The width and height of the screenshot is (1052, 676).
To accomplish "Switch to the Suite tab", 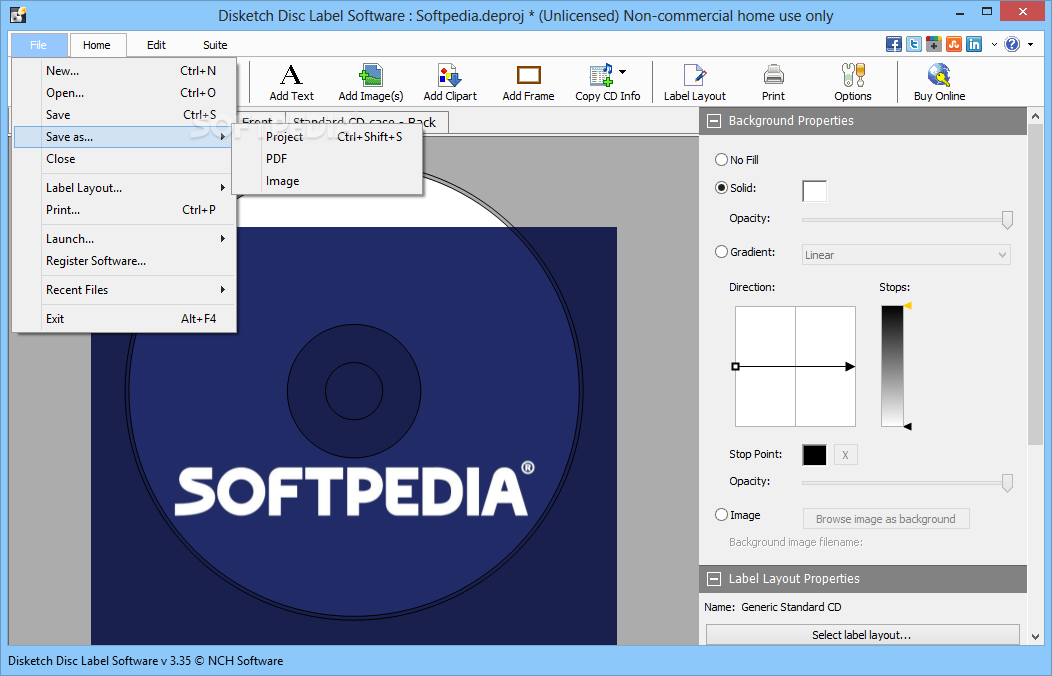I will (215, 45).
